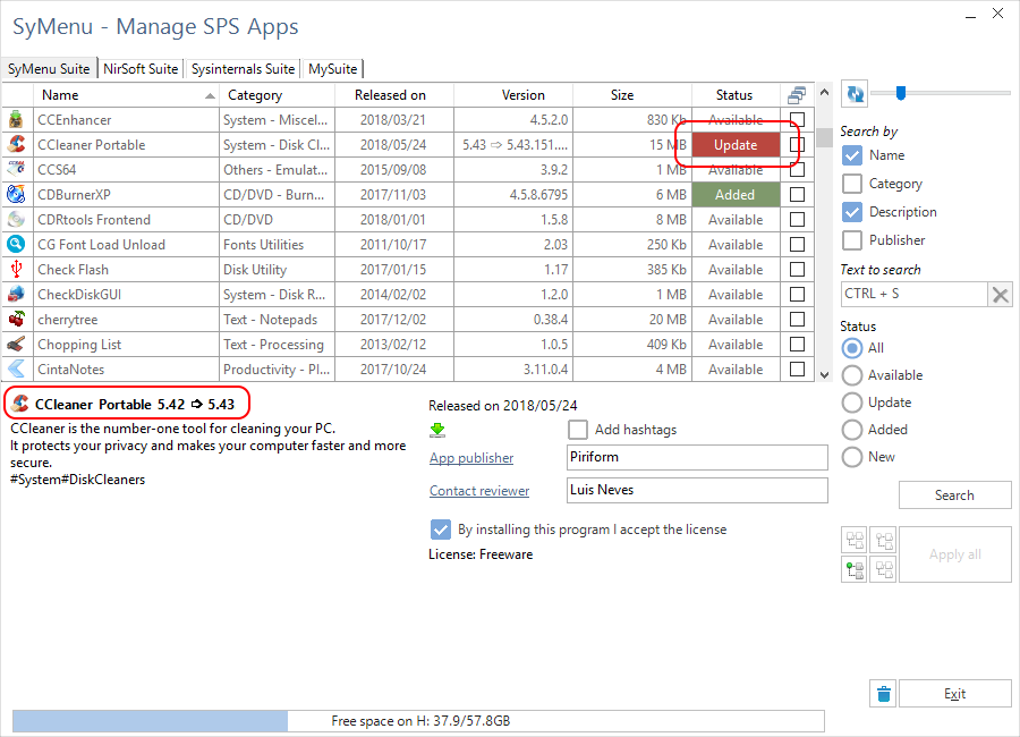The image size is (1020, 737).
Task: Click the vertical list scrollbar thumb
Action: tap(824, 138)
